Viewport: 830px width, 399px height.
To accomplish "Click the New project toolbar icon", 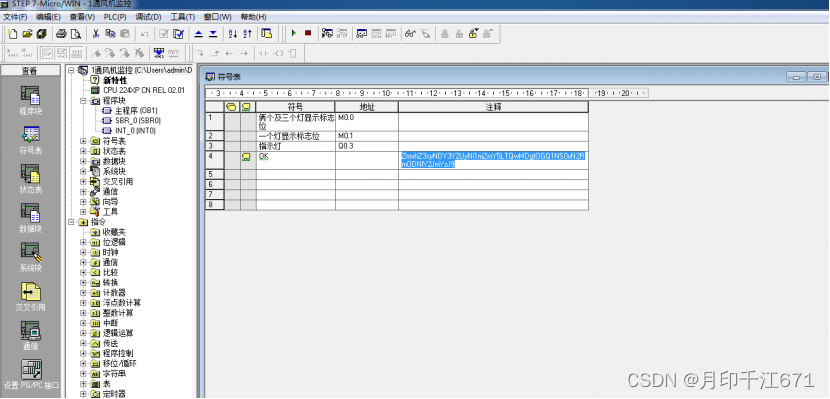I will pos(13,34).
